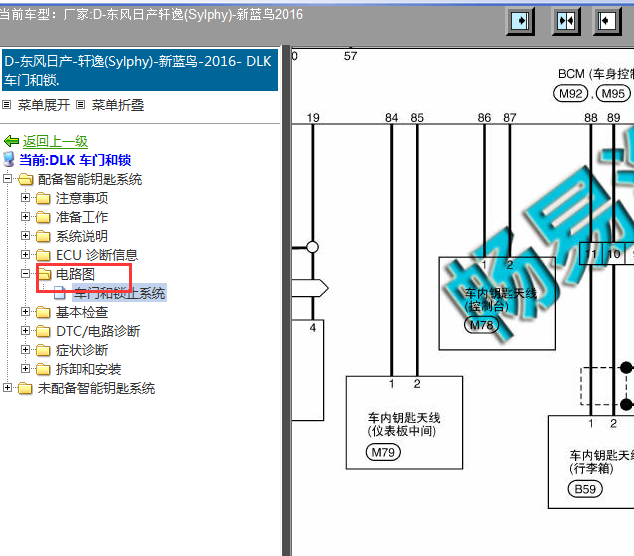Select the 注意事项 tree item
Viewport: 634px width, 556px height.
click(x=82, y=198)
